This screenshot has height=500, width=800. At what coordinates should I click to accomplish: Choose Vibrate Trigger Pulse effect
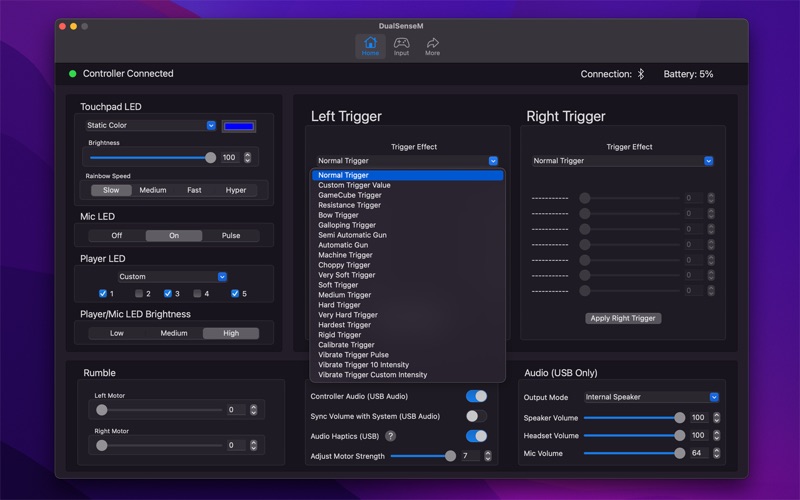408,355
